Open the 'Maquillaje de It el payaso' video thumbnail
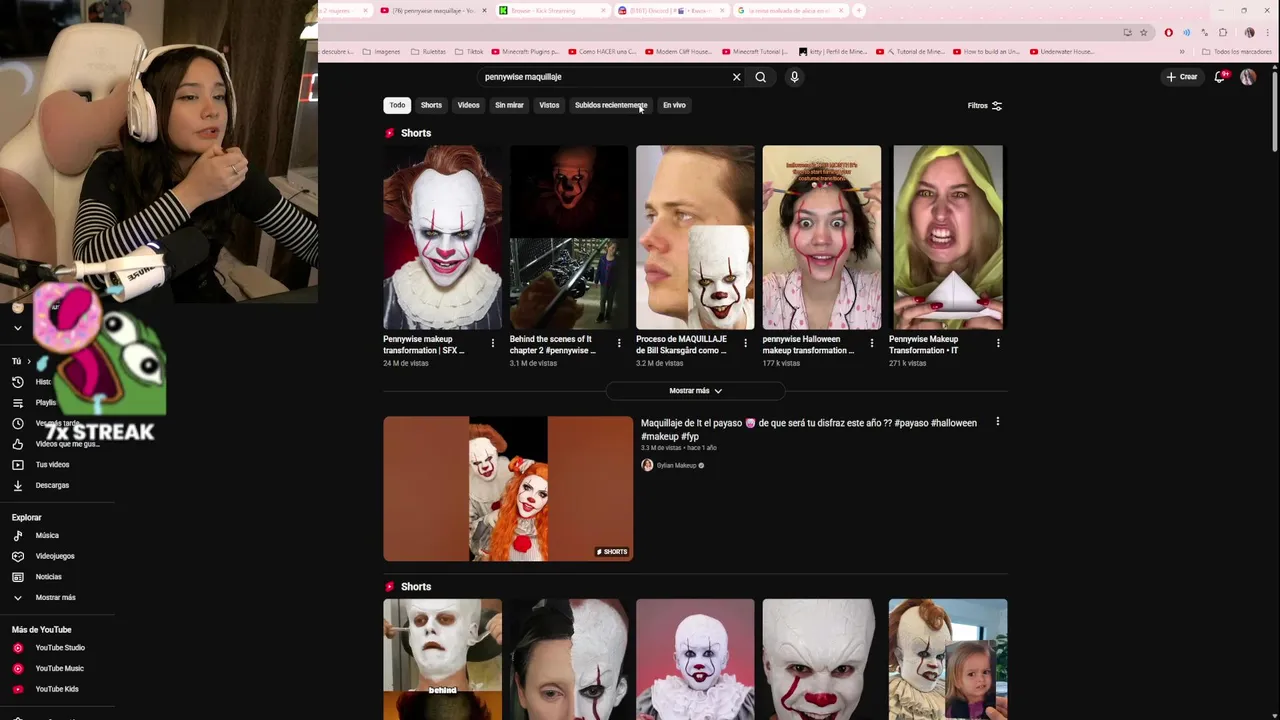The image size is (1280, 720). [x=508, y=488]
